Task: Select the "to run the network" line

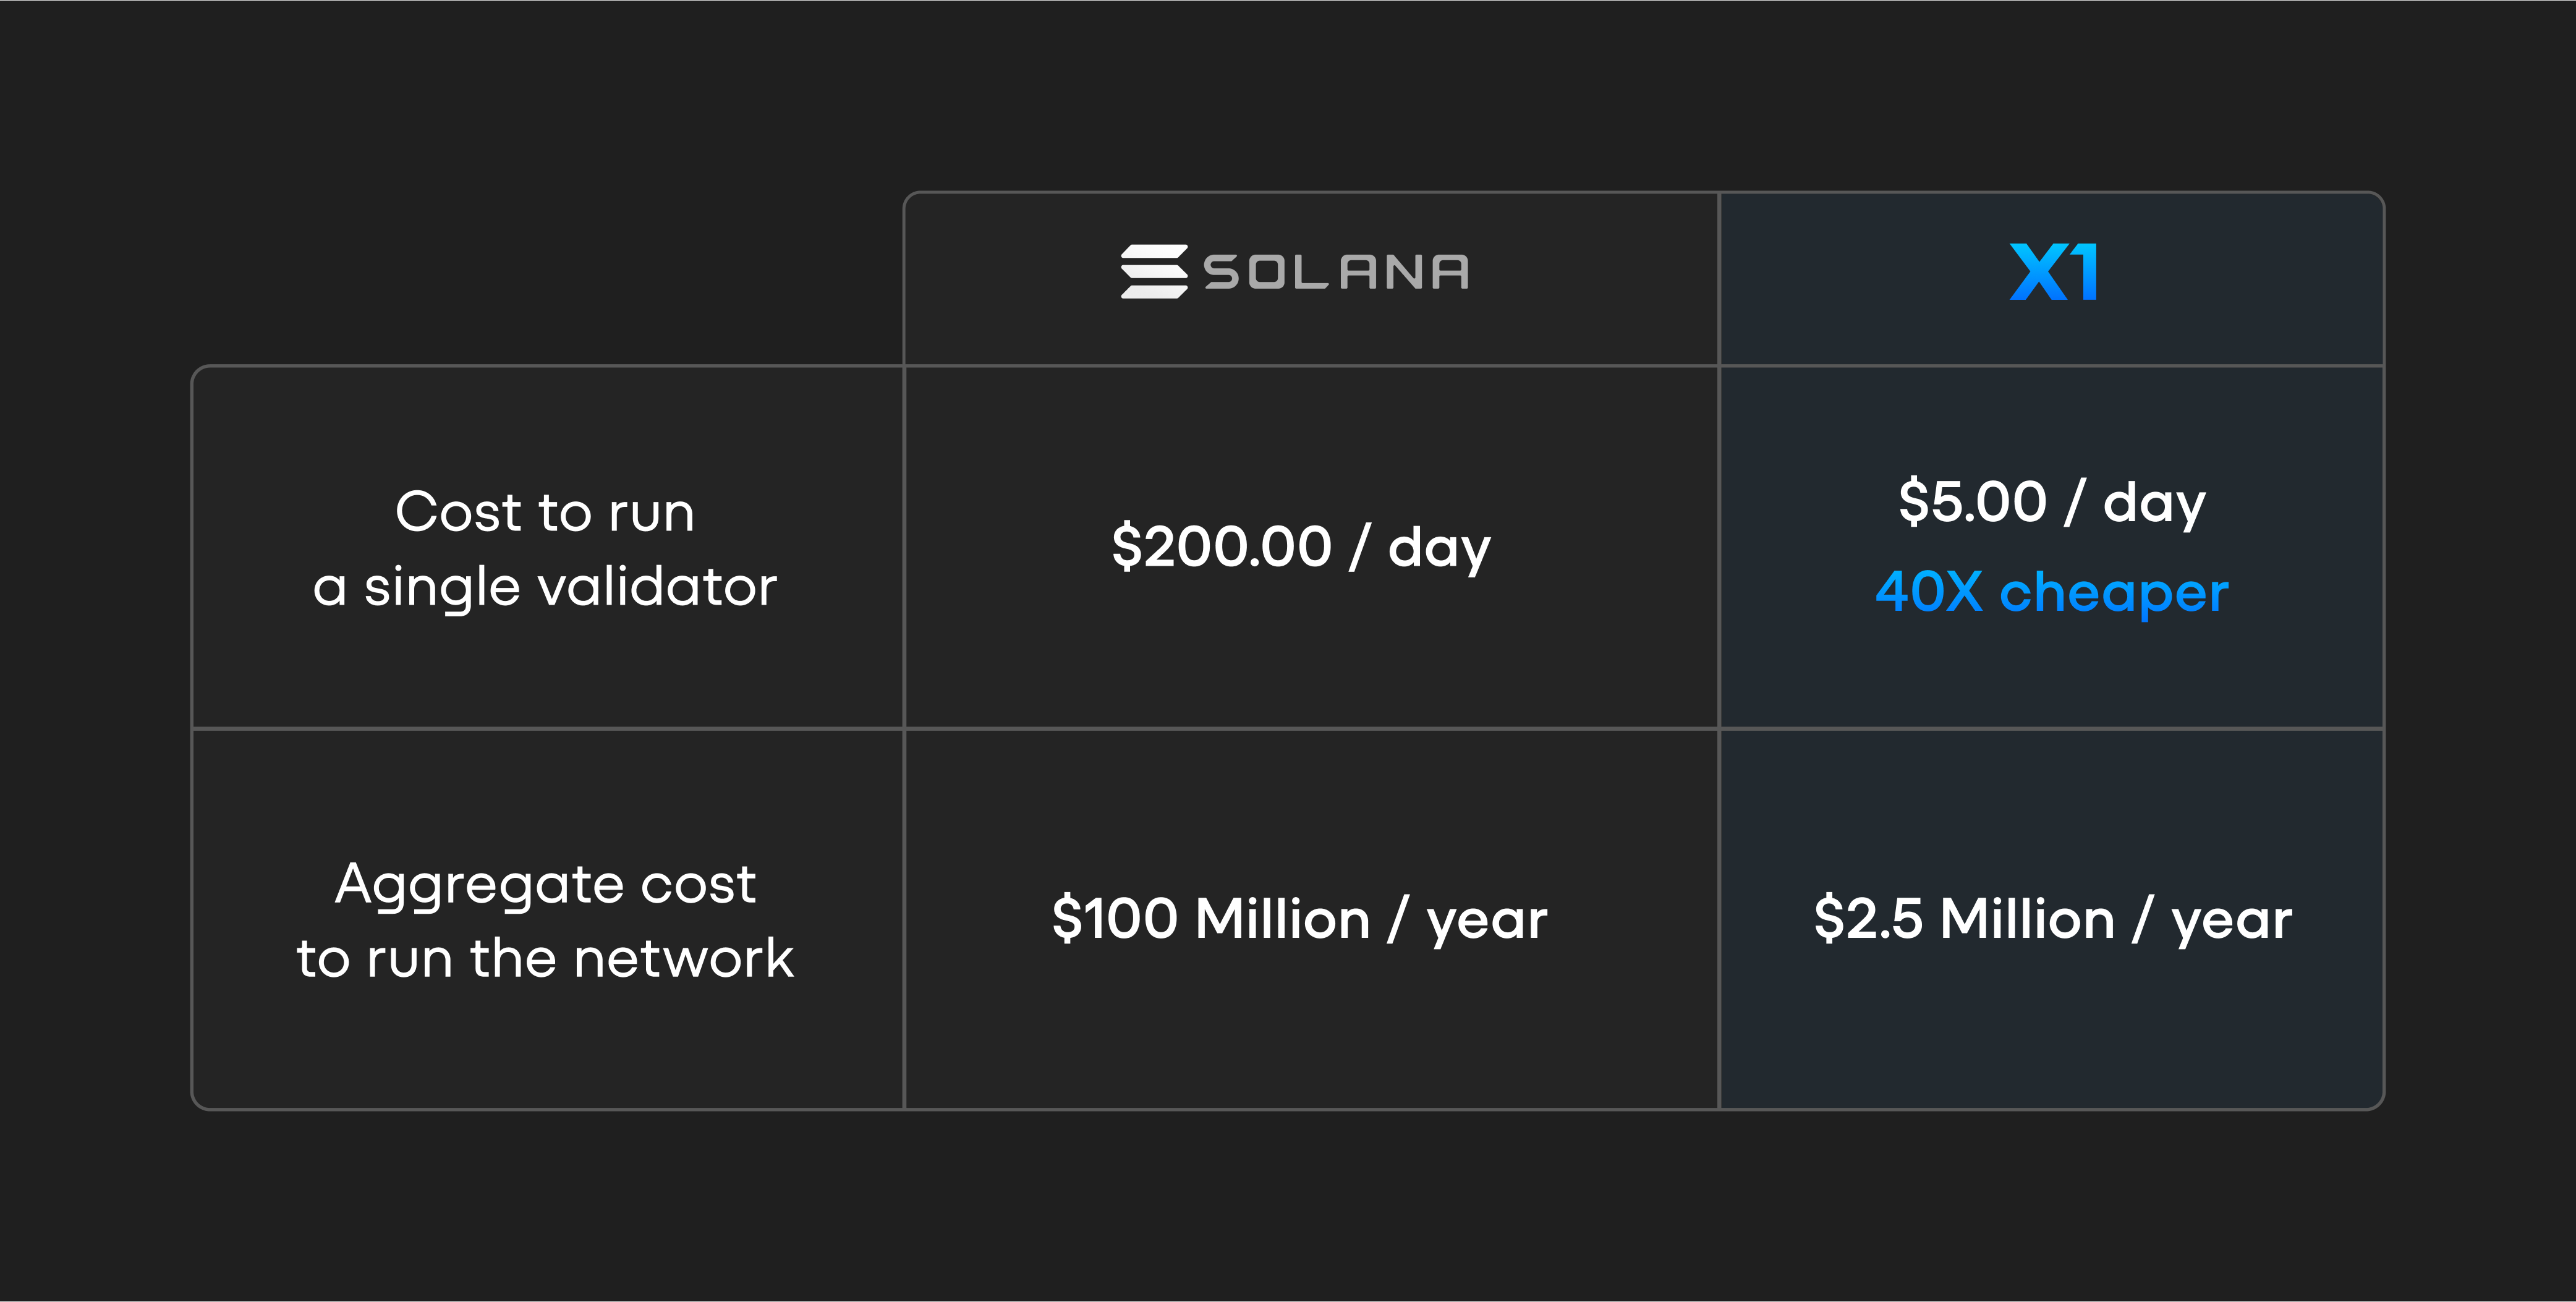Action: 545,959
